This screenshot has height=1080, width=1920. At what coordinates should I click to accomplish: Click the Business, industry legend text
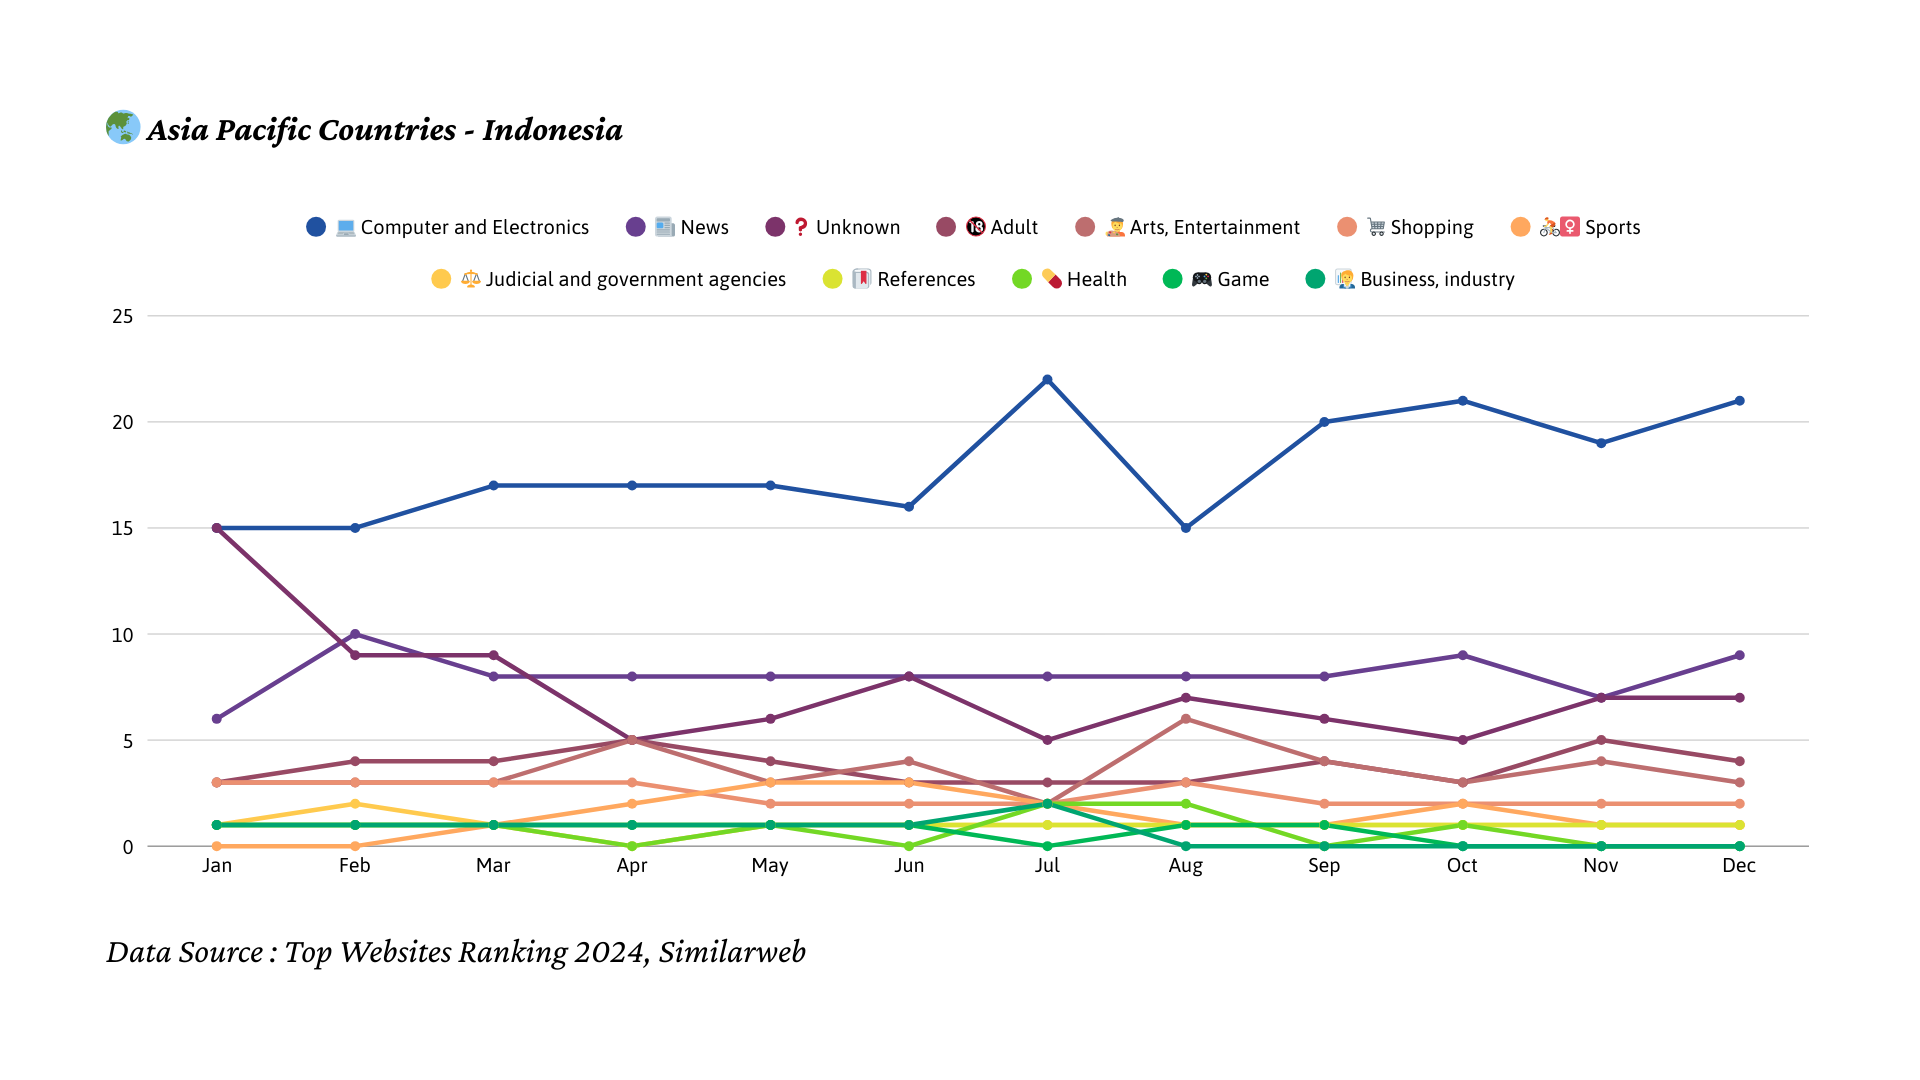coord(1437,280)
